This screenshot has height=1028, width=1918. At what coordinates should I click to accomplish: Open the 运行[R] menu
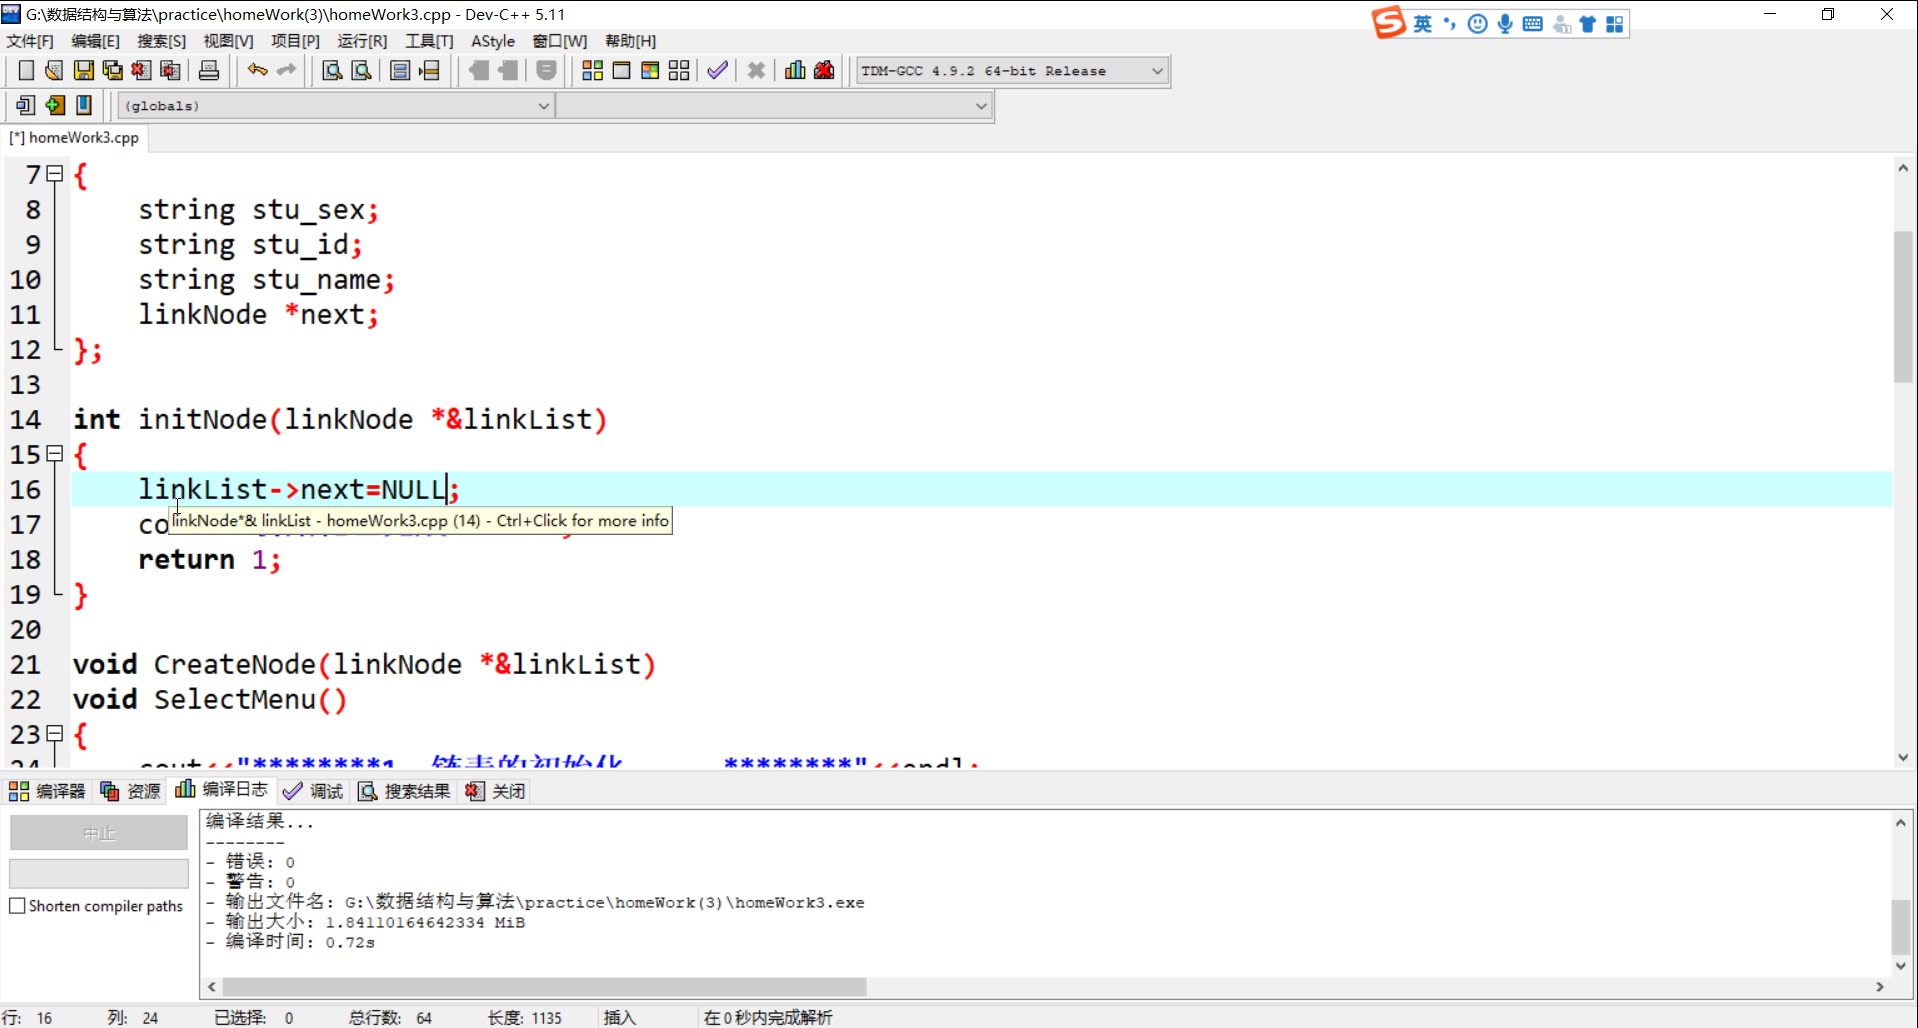pos(362,41)
